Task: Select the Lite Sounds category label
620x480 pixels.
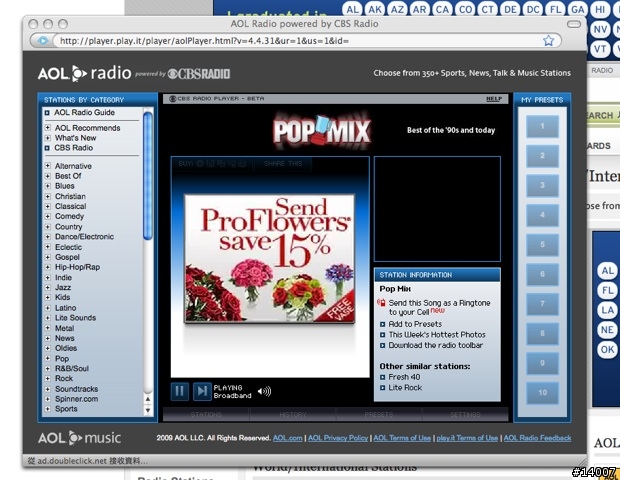Action: 76,317
